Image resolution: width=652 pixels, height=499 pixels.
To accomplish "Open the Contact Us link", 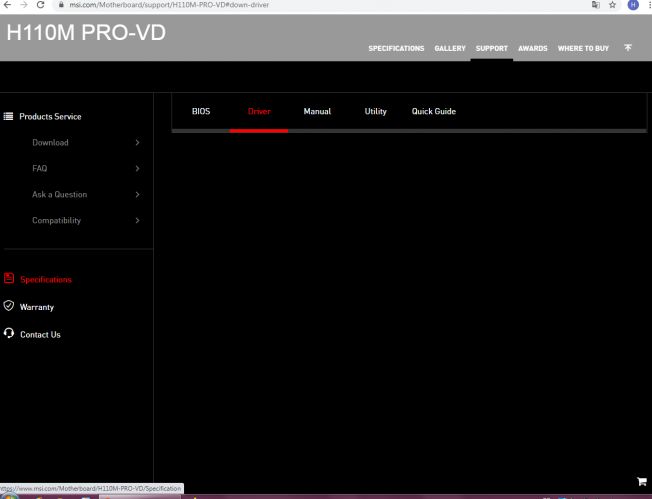I will (x=40, y=334).
